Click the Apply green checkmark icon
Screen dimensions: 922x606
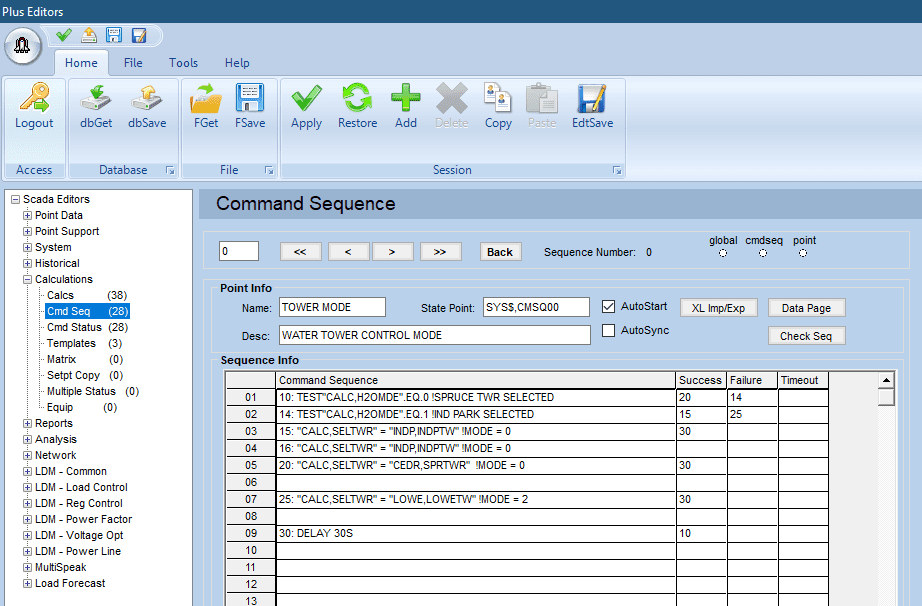pyautogui.click(x=306, y=98)
